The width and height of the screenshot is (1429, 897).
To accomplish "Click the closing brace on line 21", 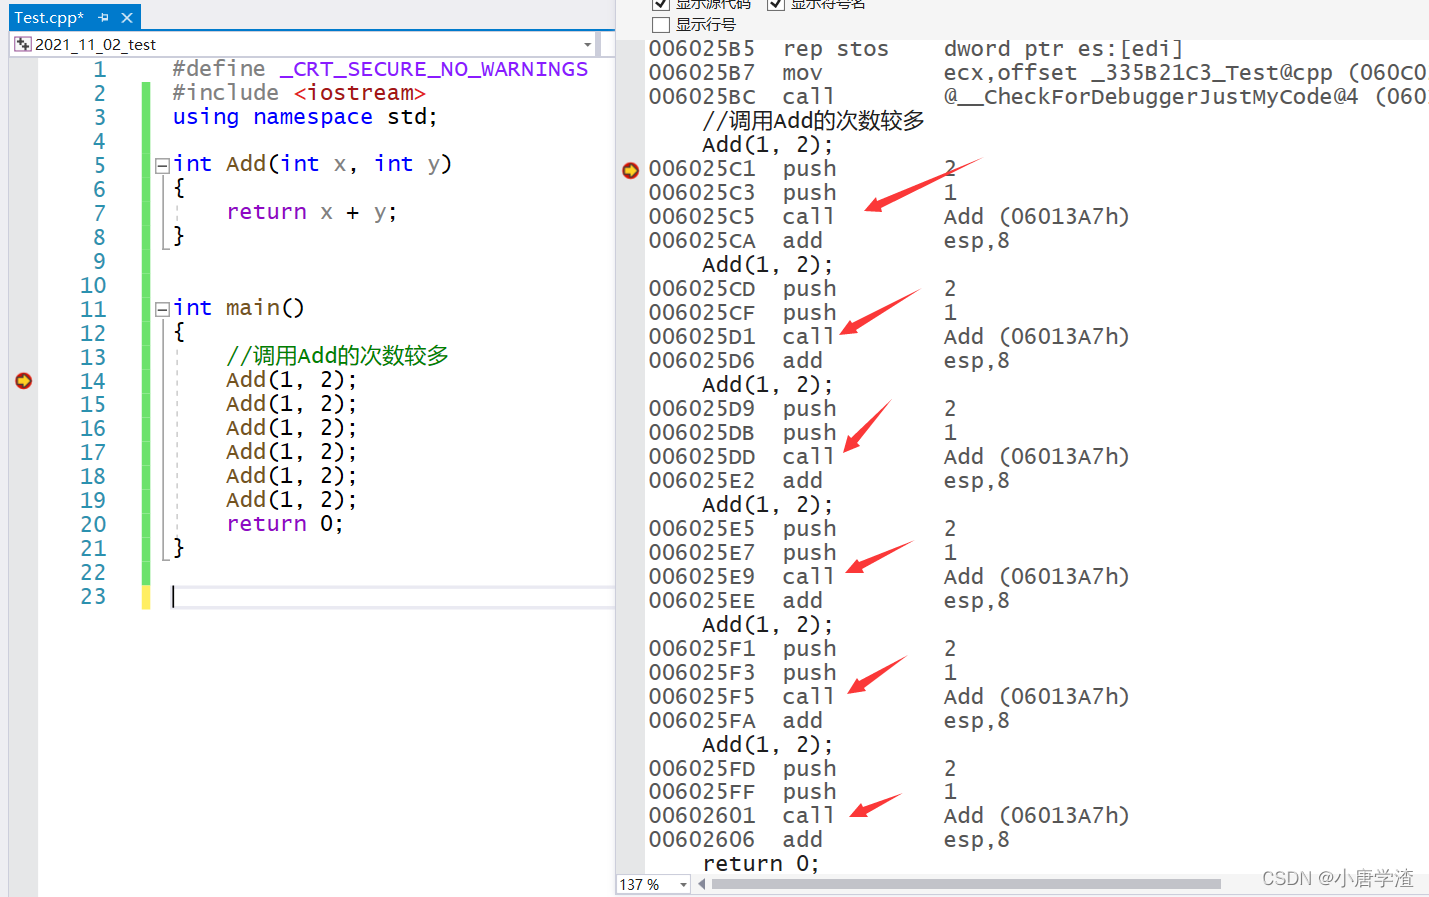I will [x=179, y=548].
